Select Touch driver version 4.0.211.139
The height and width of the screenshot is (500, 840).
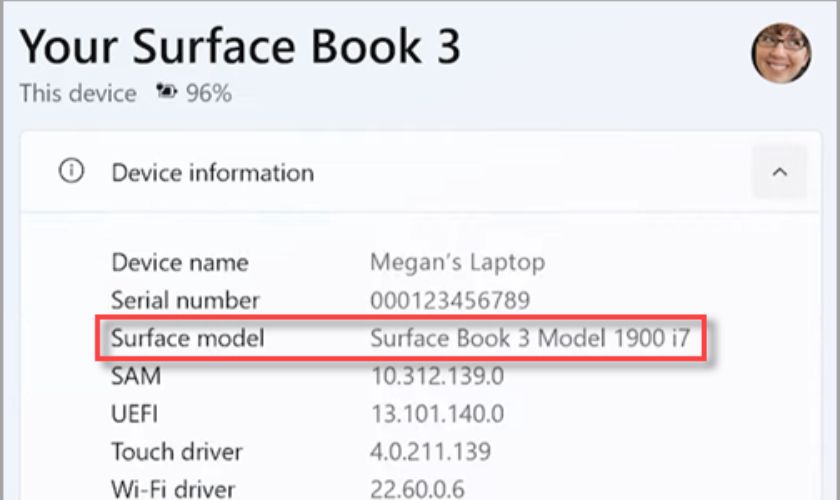pos(431,452)
